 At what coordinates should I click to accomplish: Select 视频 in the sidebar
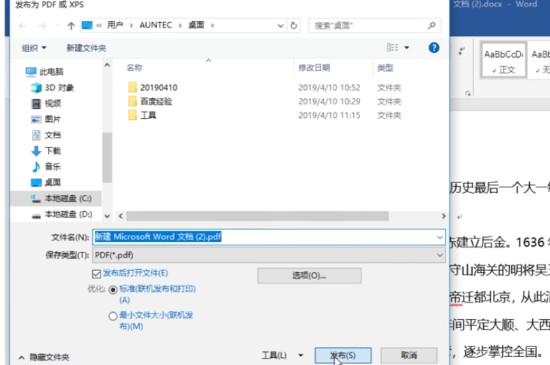point(46,103)
